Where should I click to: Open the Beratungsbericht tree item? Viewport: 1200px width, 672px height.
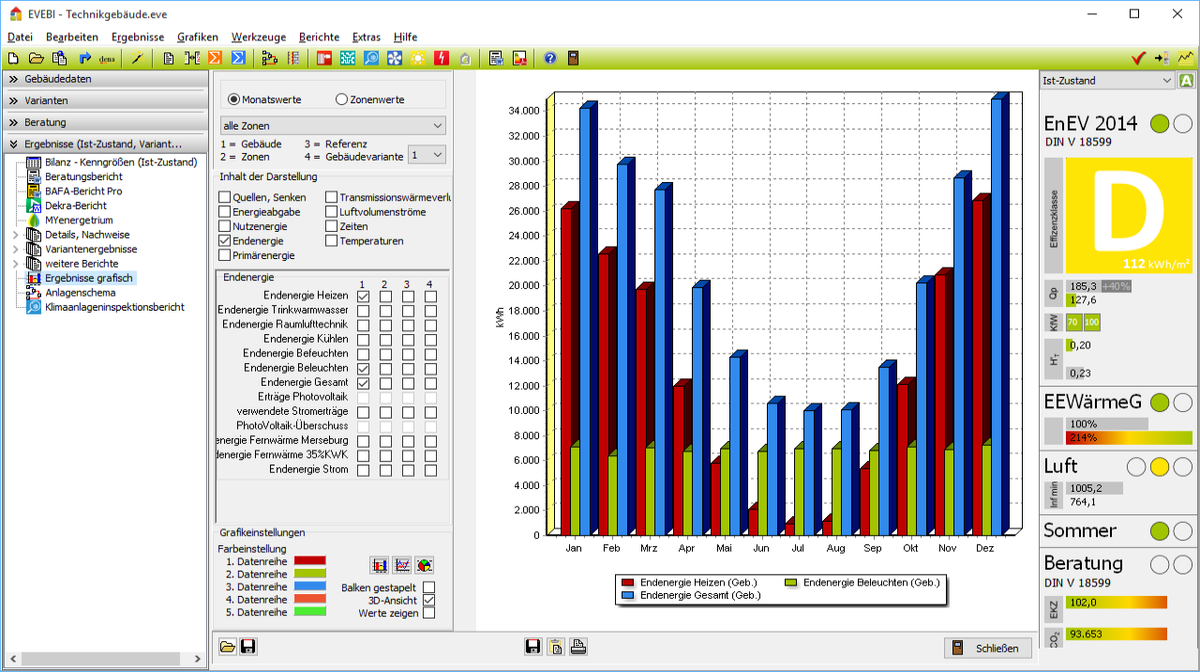83,176
